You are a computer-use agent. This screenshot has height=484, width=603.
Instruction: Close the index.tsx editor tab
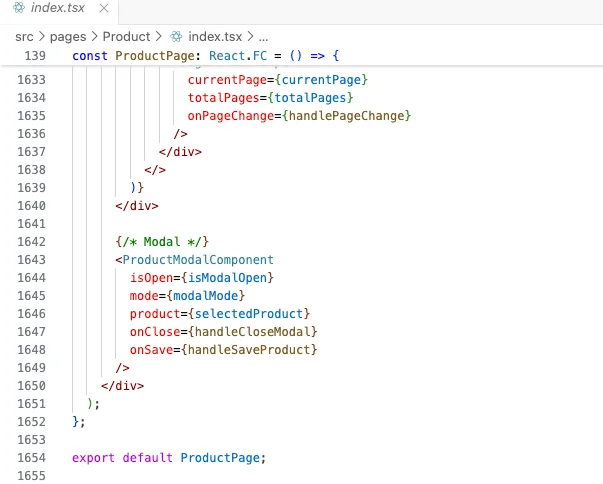point(104,8)
